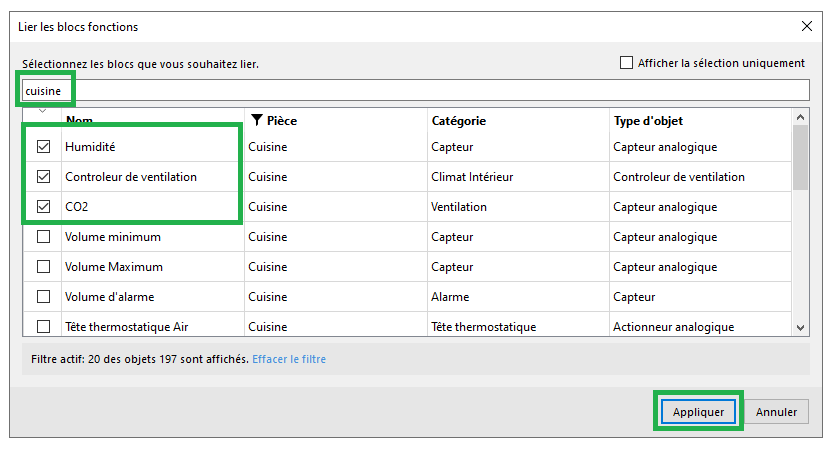Viewport: 833px width, 455px height.
Task: Uncheck the Humidité checkbox
Action: pyautogui.click(x=43, y=147)
